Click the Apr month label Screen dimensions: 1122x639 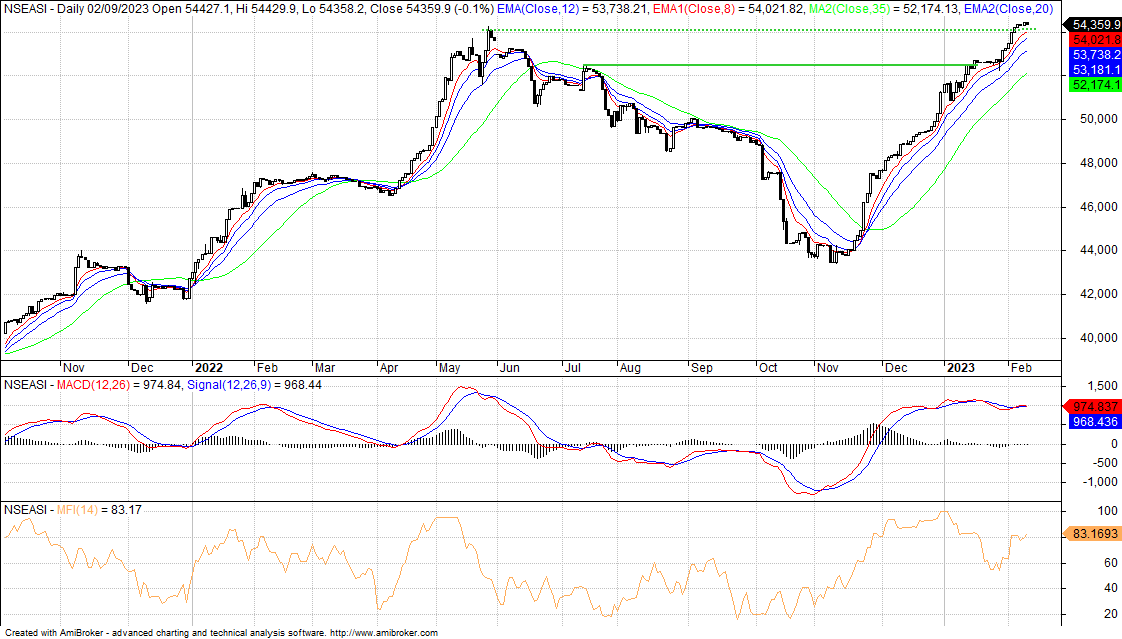coord(389,368)
